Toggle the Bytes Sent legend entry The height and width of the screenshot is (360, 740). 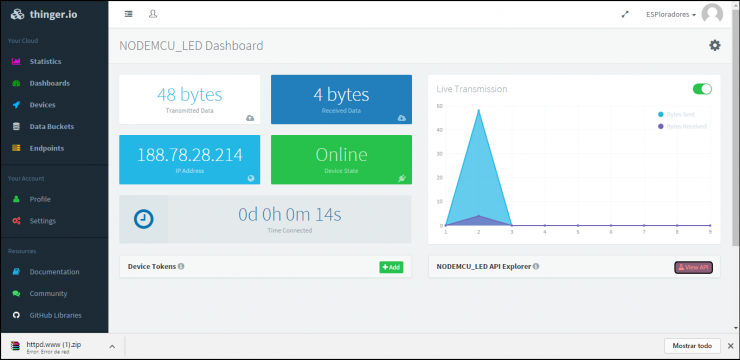(x=676, y=115)
